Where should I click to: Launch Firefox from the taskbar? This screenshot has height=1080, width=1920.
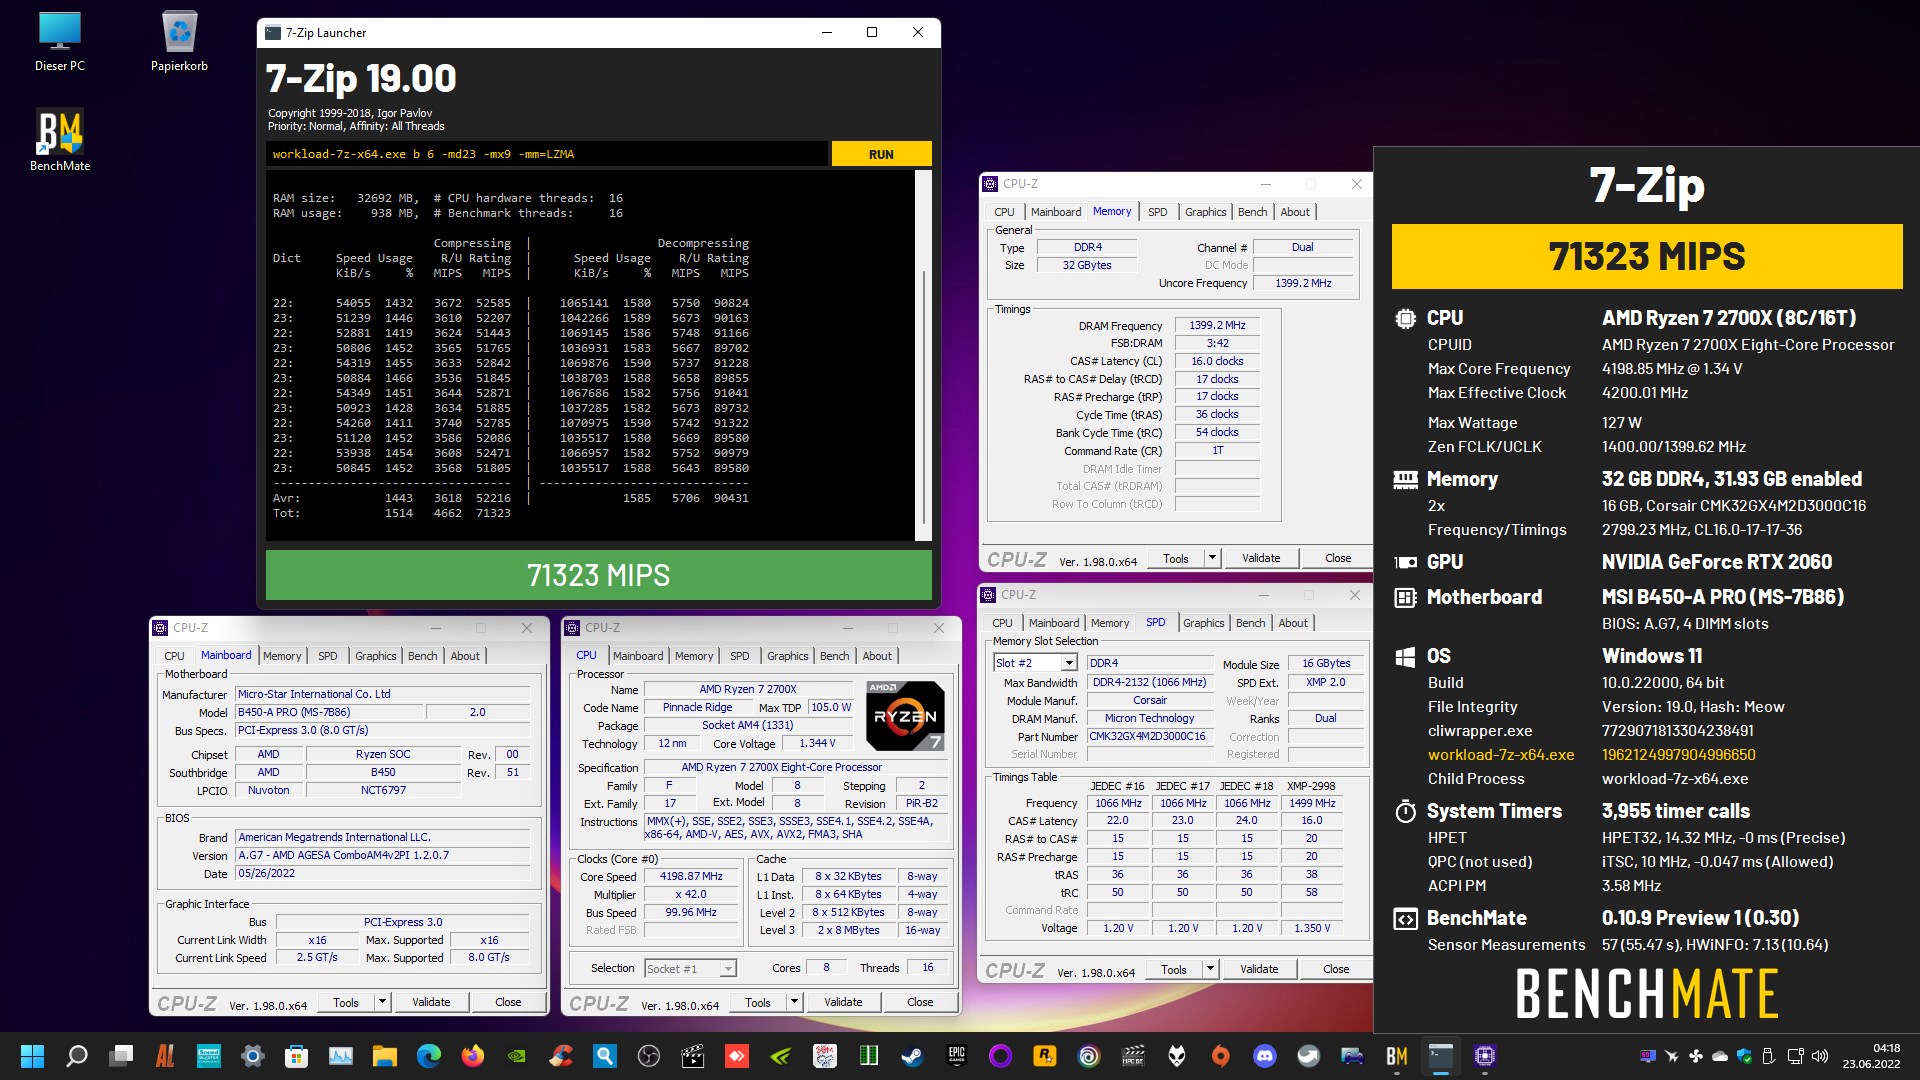tap(473, 1056)
